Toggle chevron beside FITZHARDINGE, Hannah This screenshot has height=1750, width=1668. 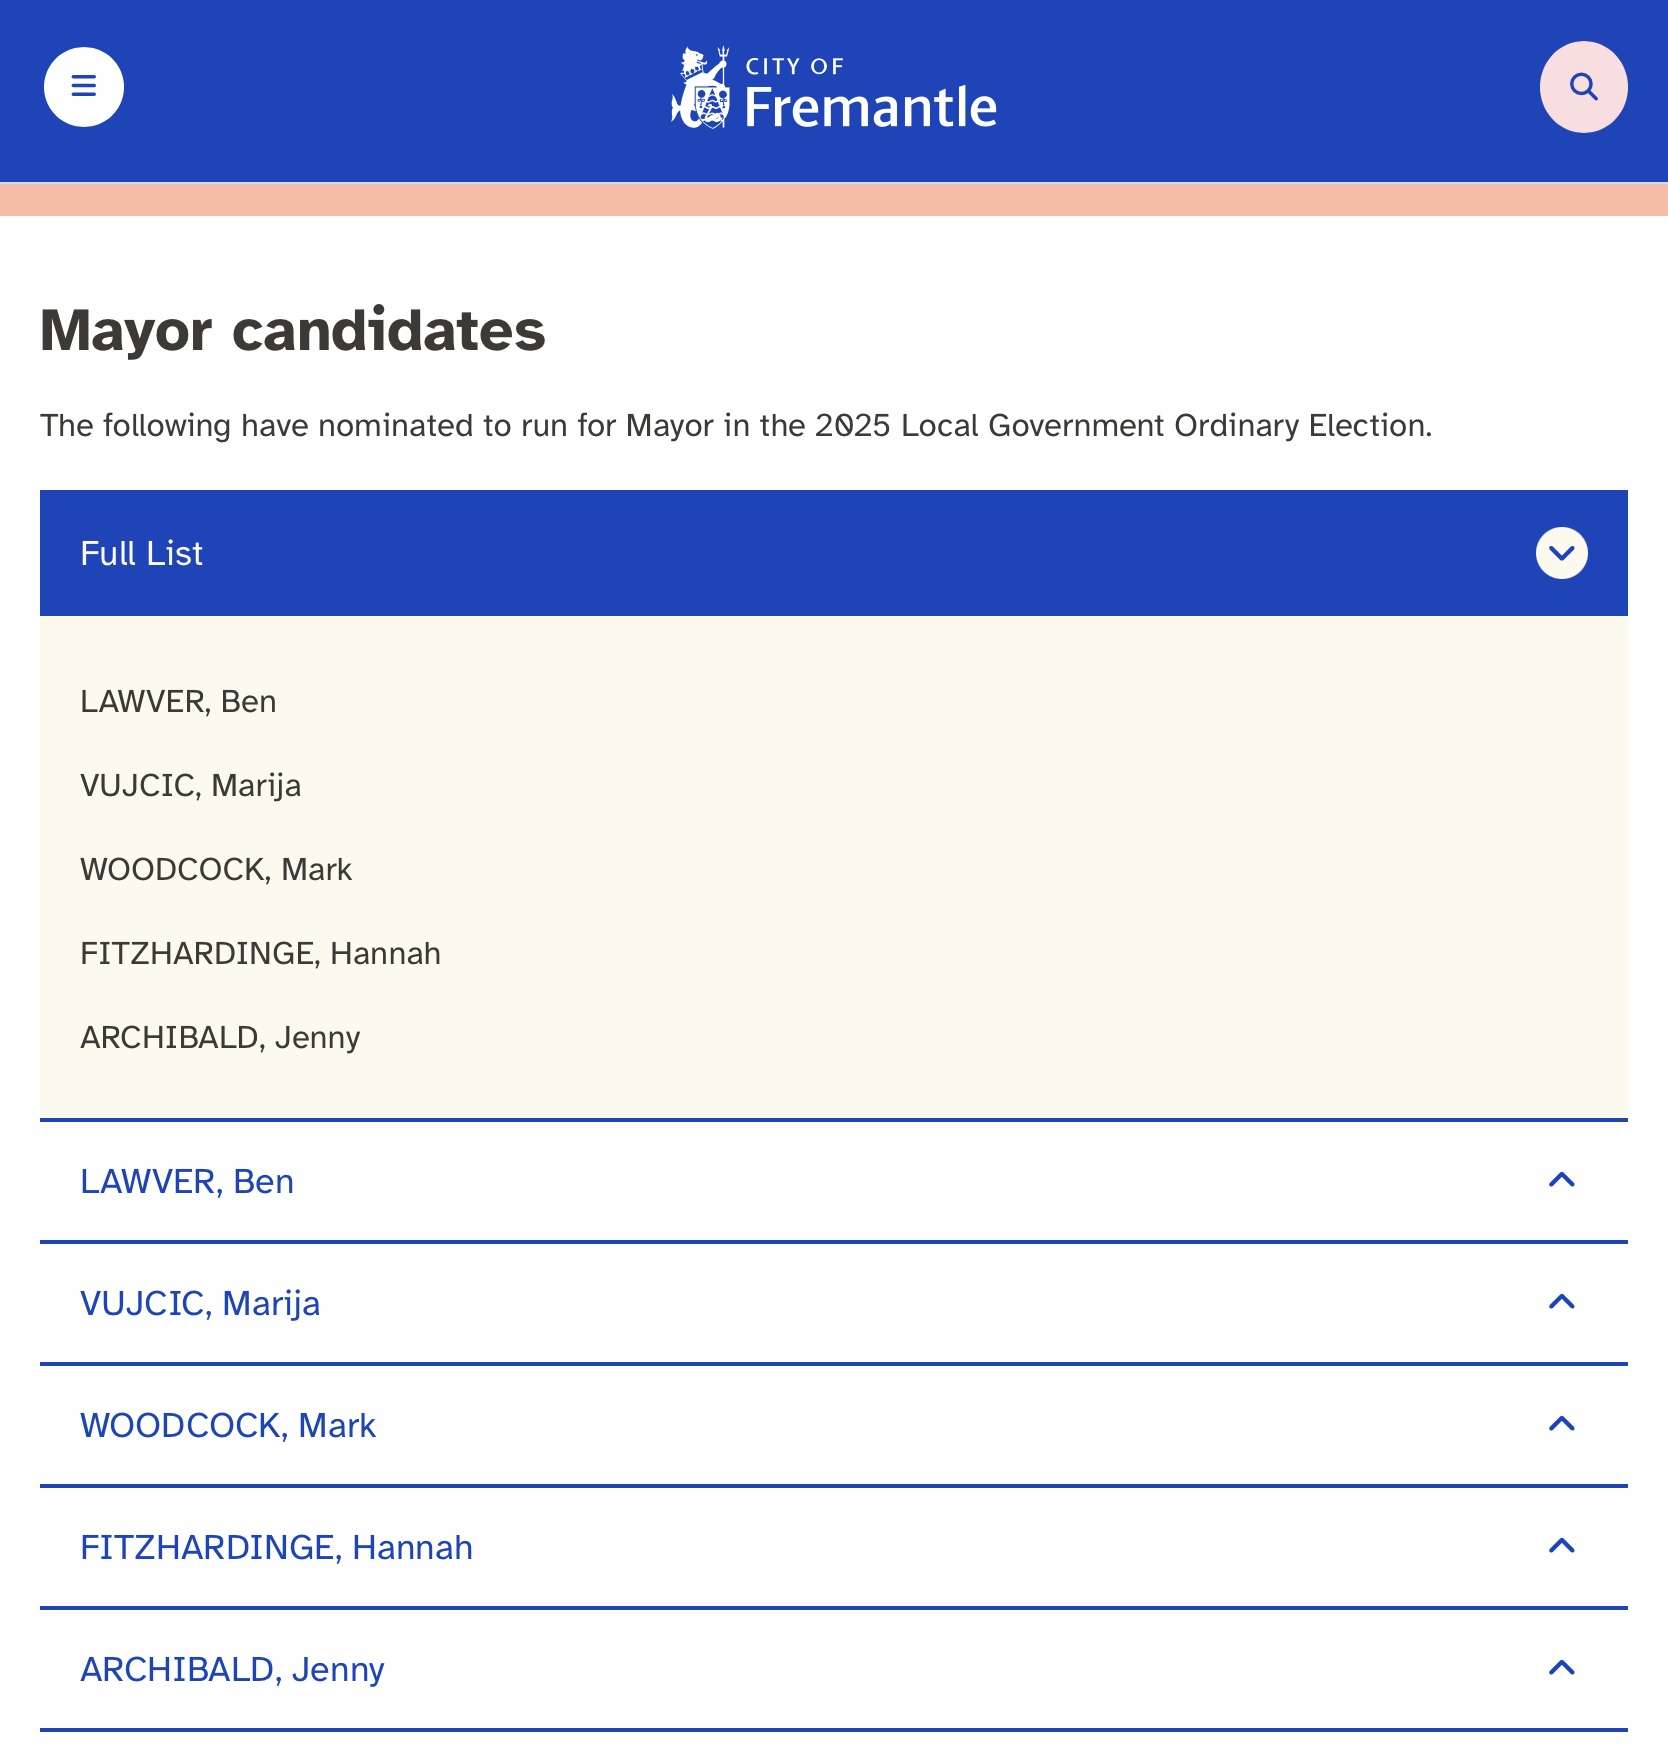click(x=1561, y=1547)
